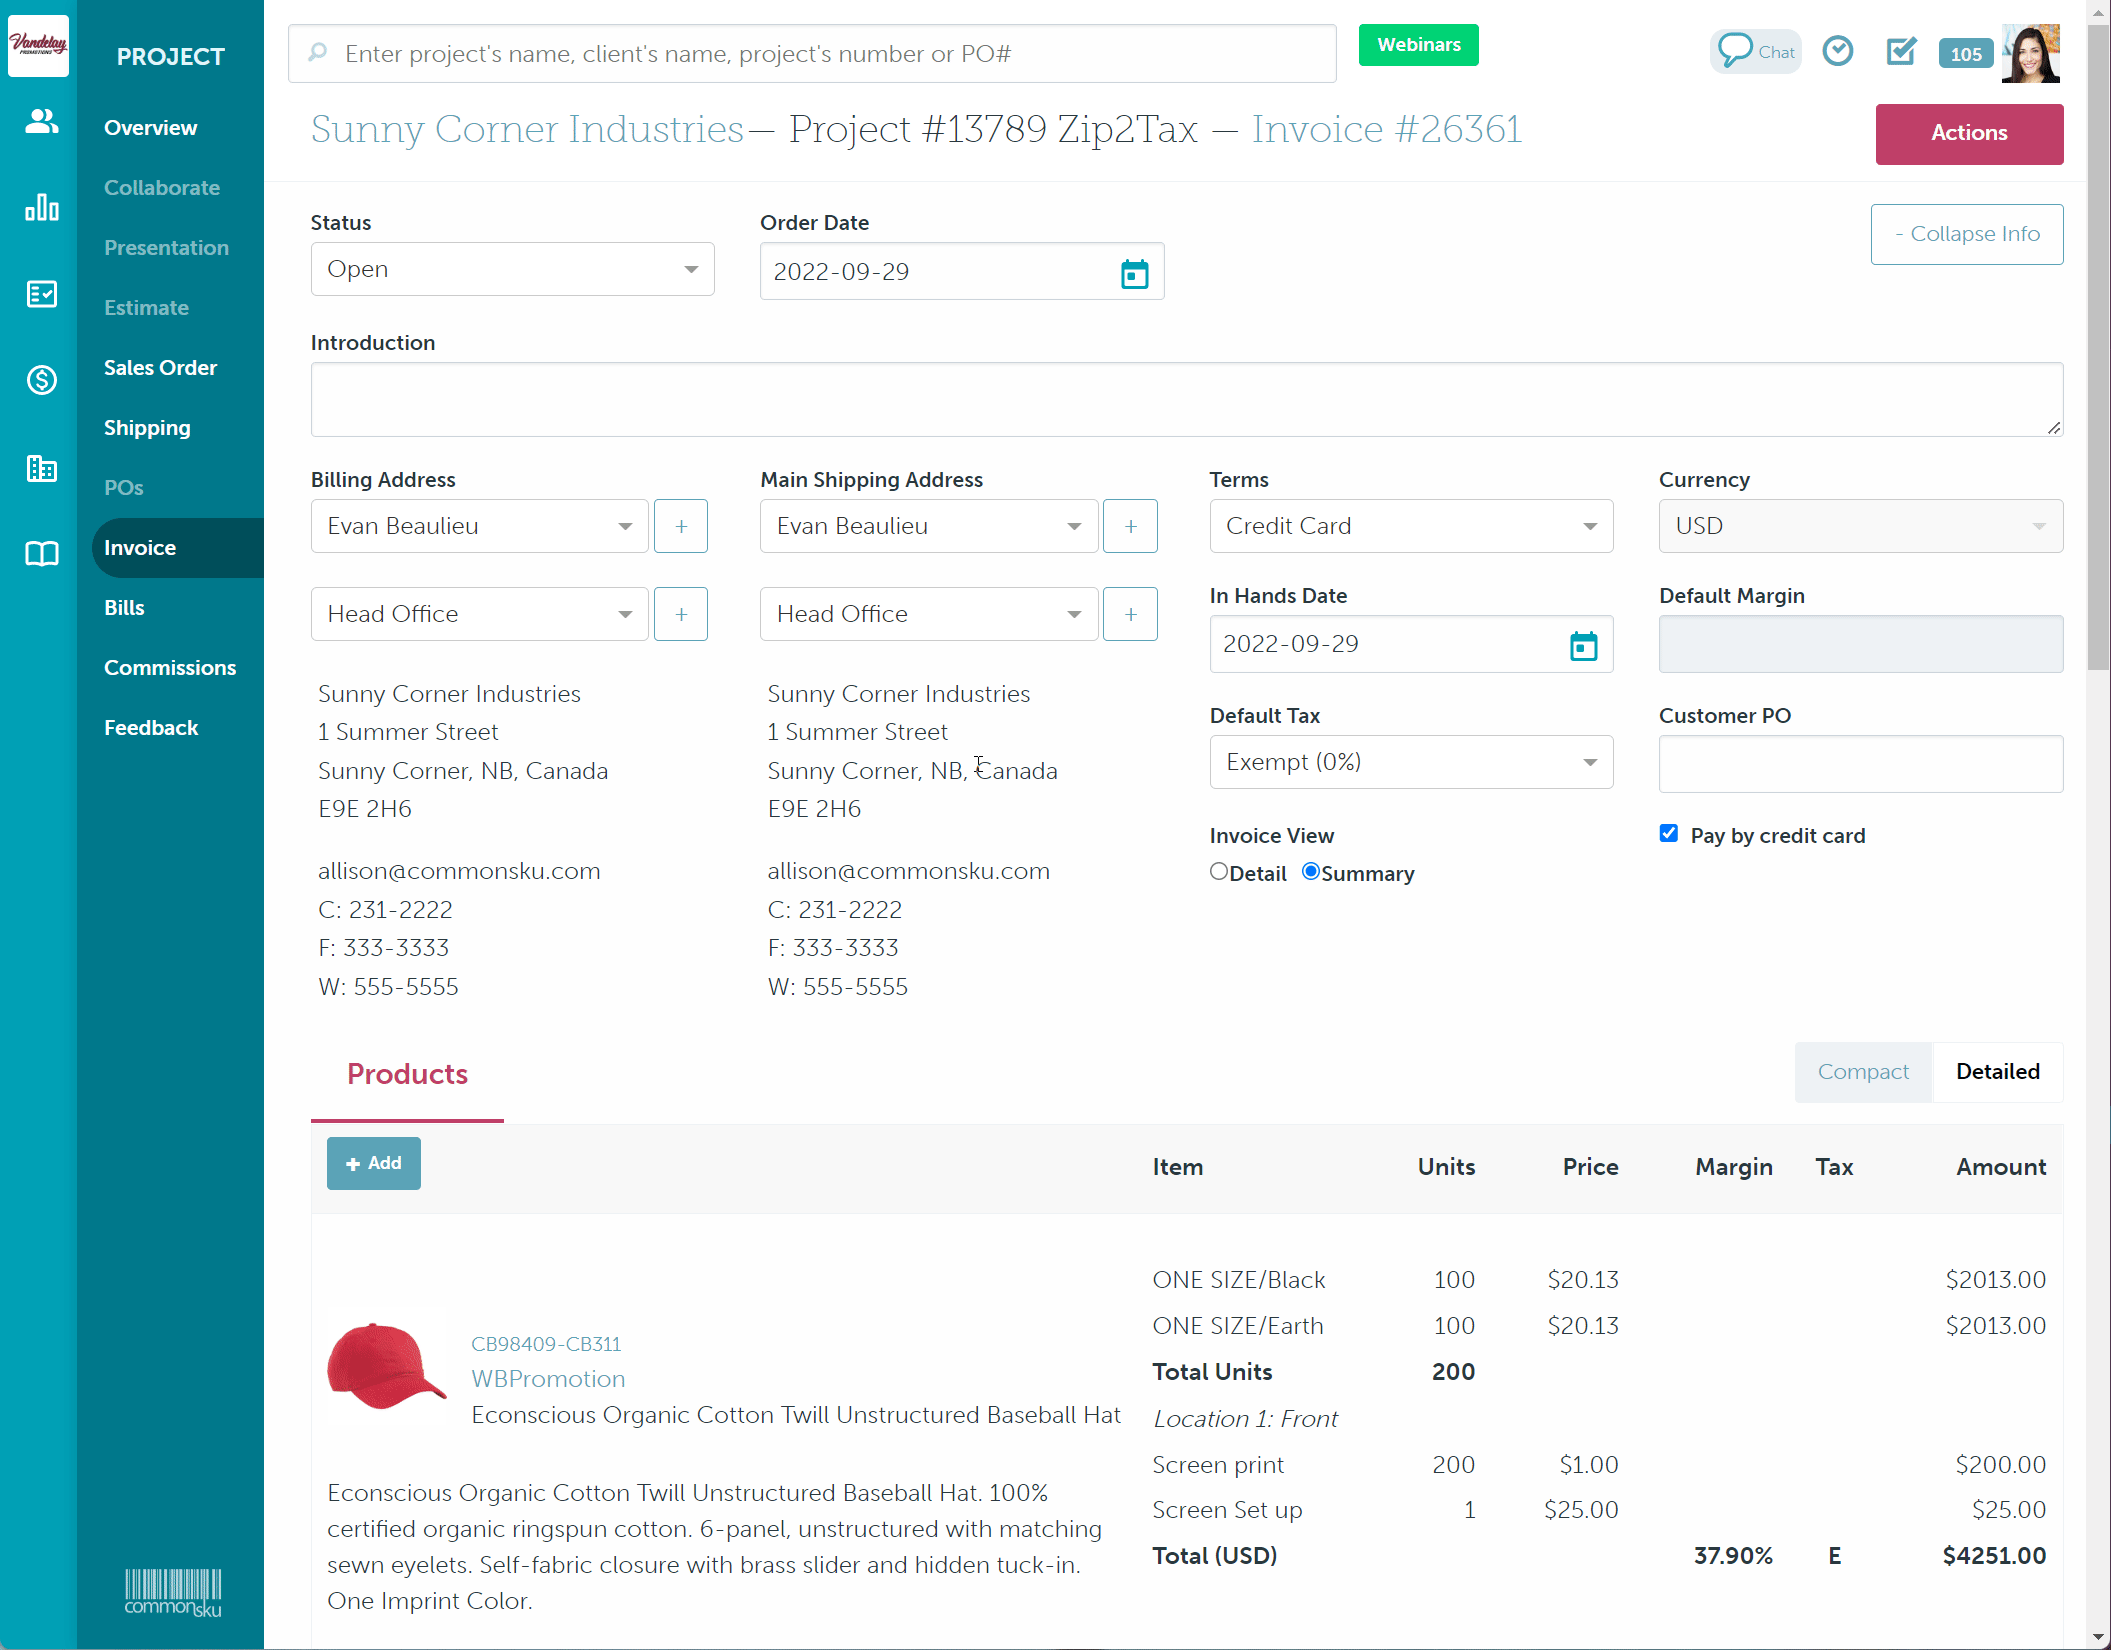Viewport: 2111px width, 1650px height.
Task: Open the notes pencil icon in header
Action: click(1900, 51)
